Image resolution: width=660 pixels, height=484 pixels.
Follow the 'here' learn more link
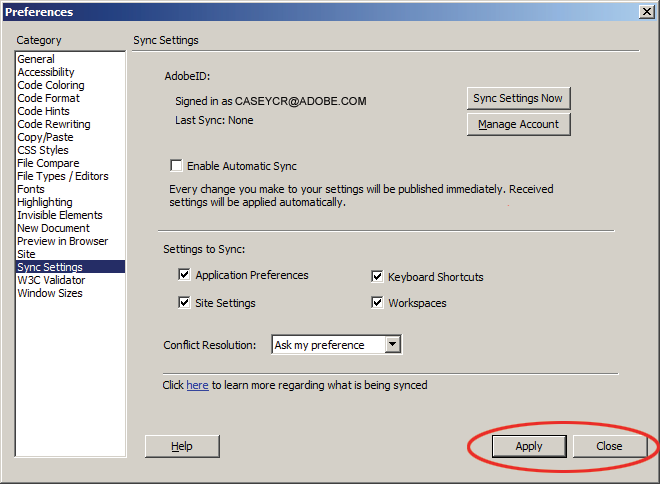tap(197, 385)
